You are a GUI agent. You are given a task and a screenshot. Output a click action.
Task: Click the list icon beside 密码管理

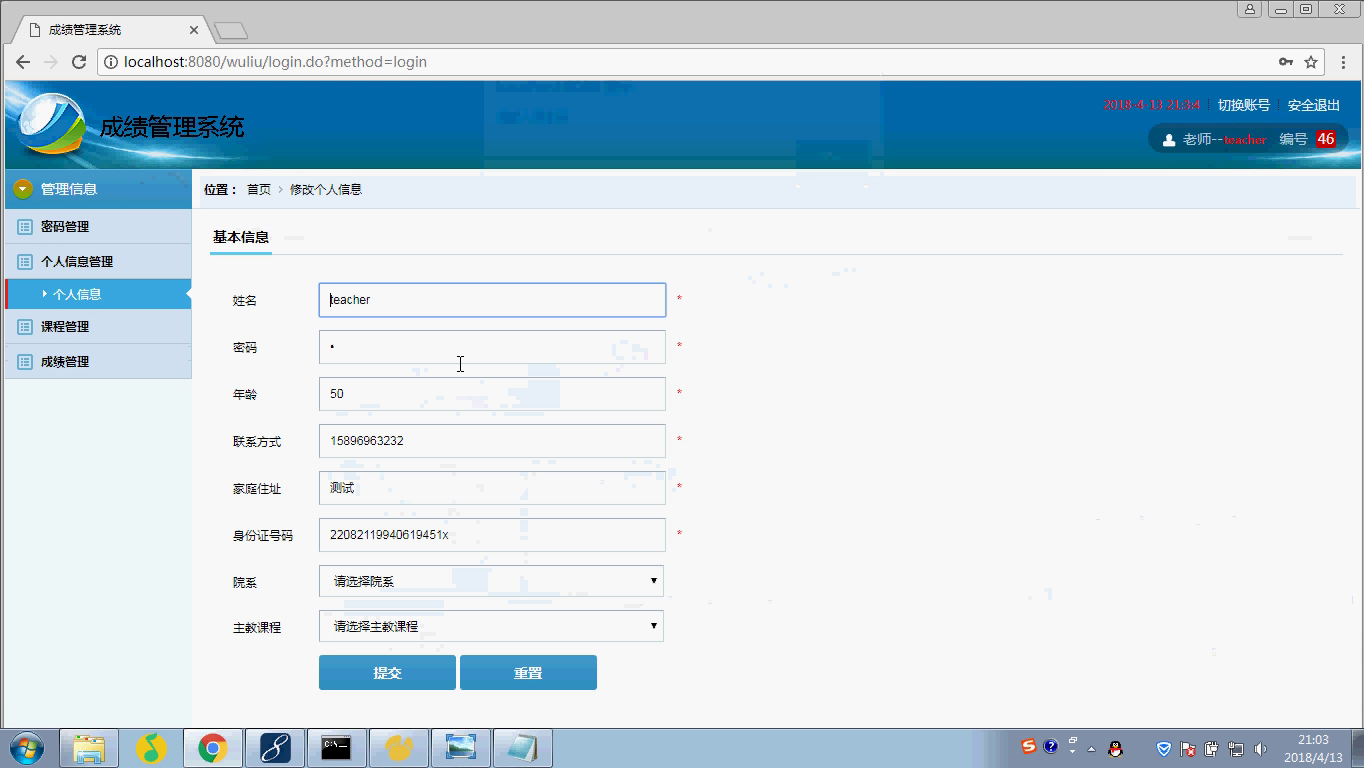25,226
